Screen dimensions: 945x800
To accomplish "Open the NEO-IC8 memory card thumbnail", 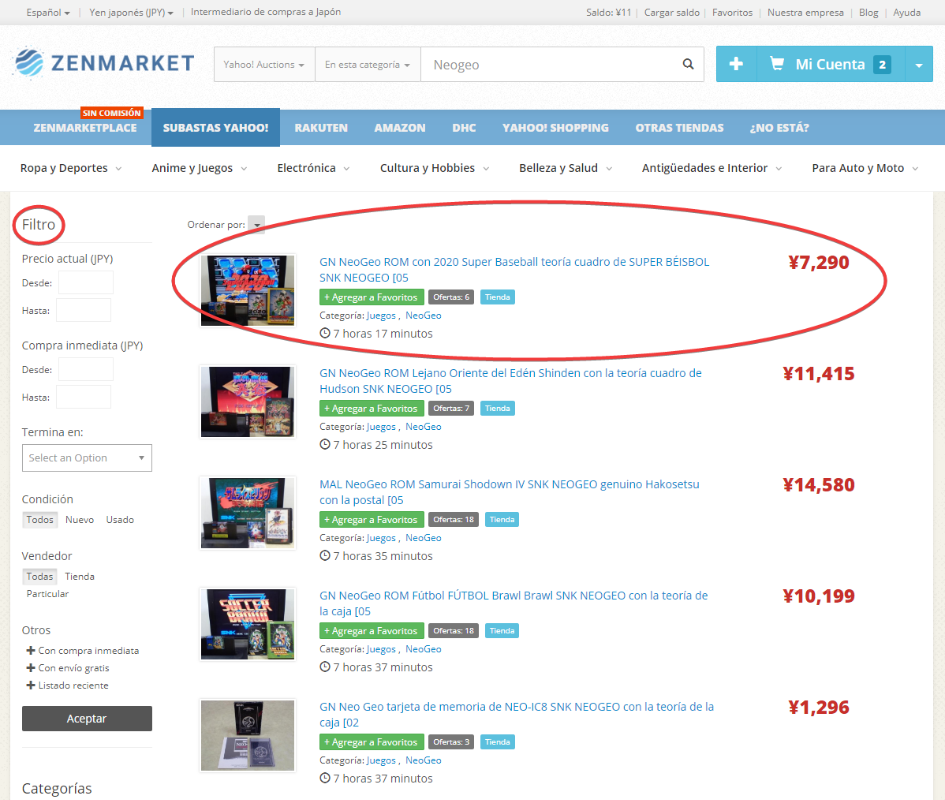I will click(248, 735).
